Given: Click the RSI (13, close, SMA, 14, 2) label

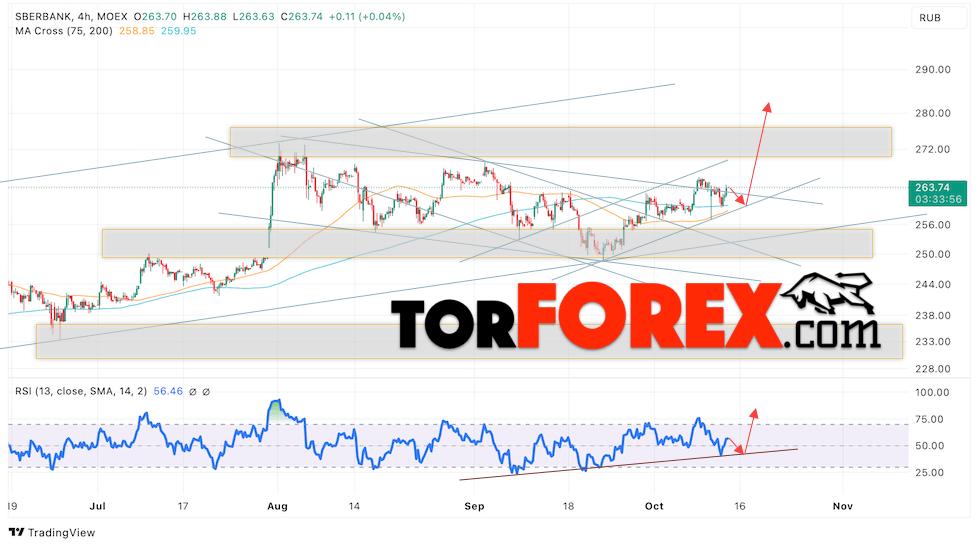Looking at the screenshot, I should 81,392.
